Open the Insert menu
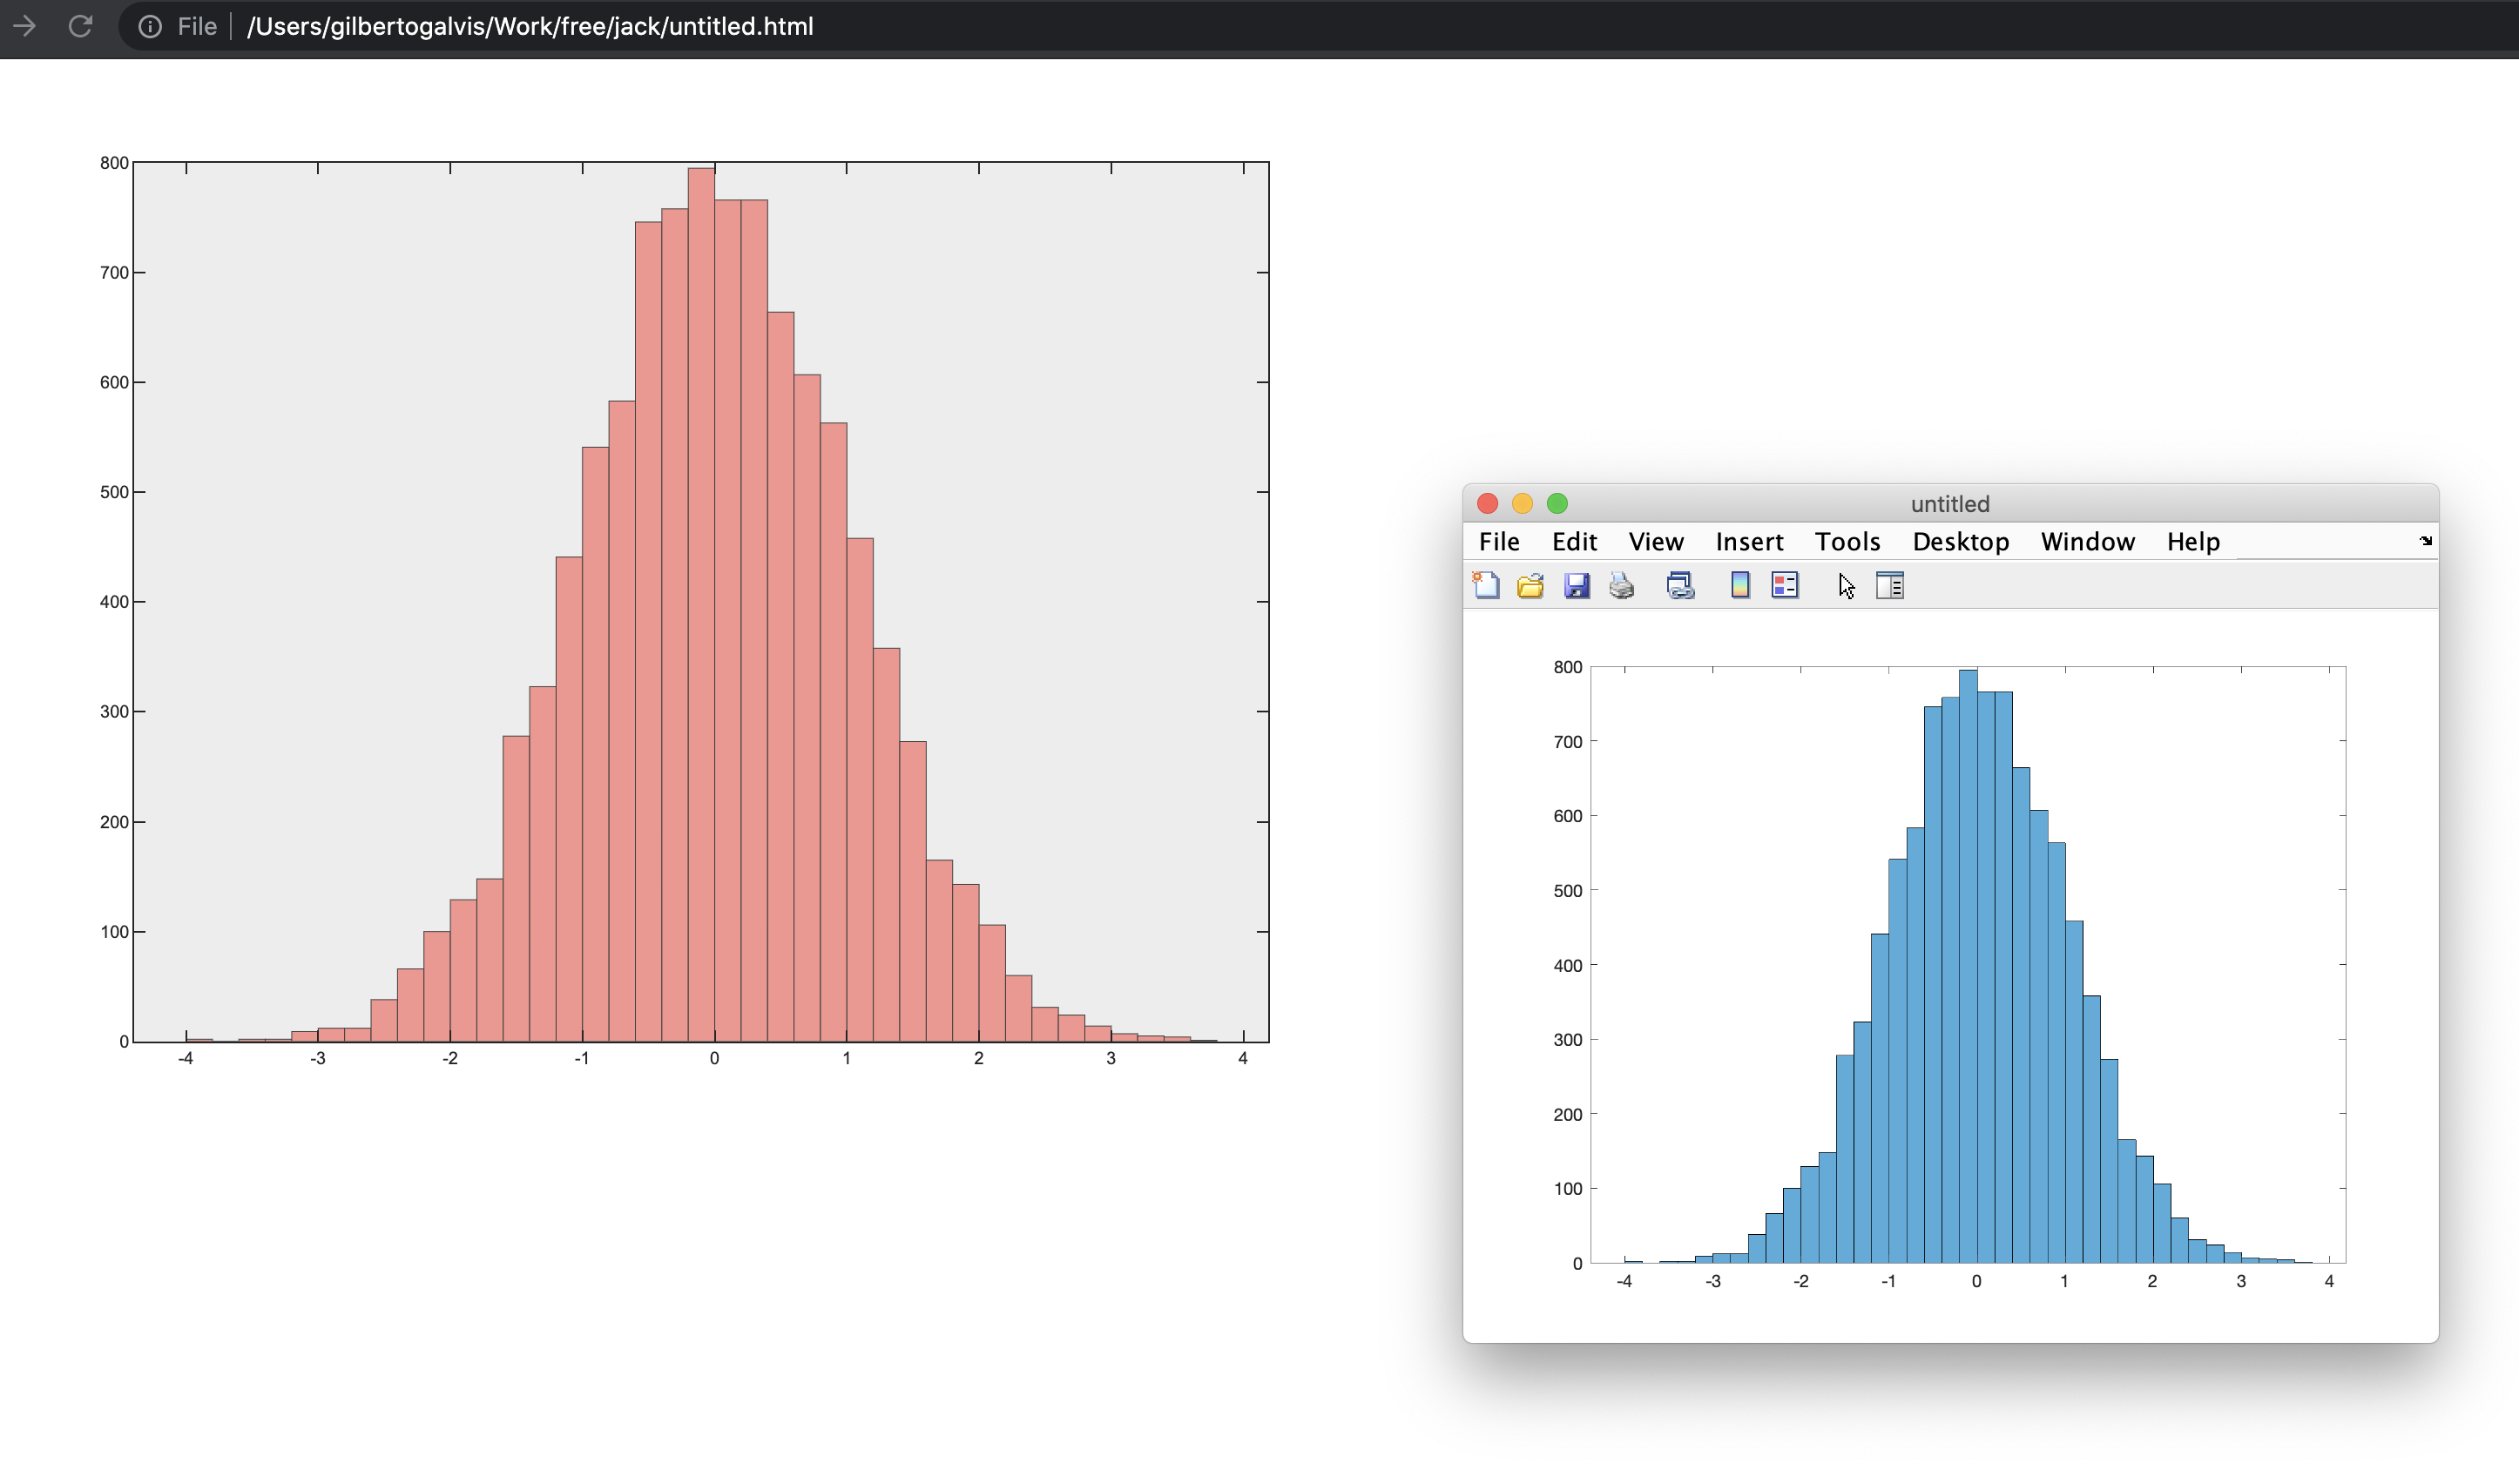2519x1484 pixels. click(x=1749, y=541)
